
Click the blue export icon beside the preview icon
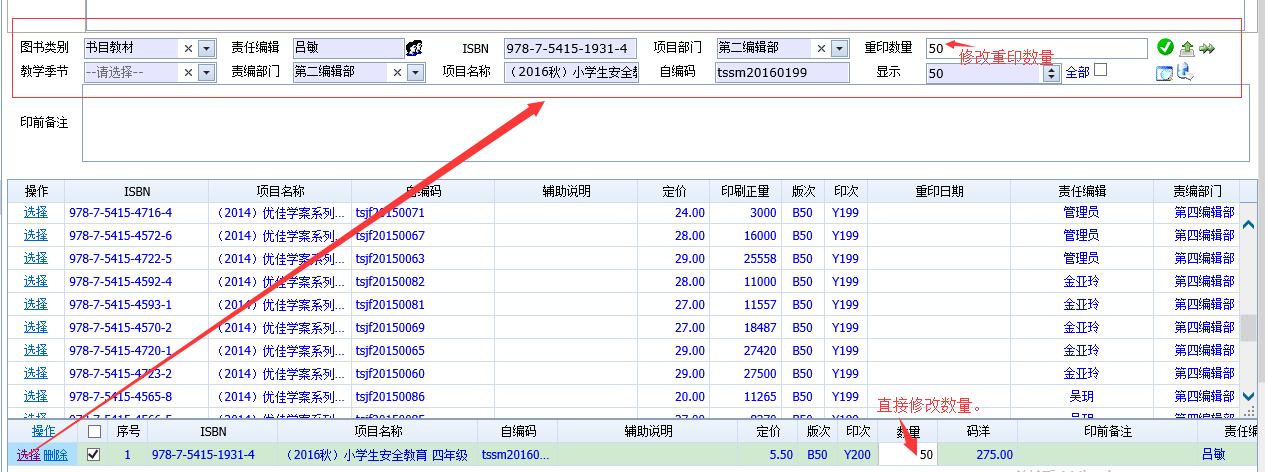(x=1185, y=72)
